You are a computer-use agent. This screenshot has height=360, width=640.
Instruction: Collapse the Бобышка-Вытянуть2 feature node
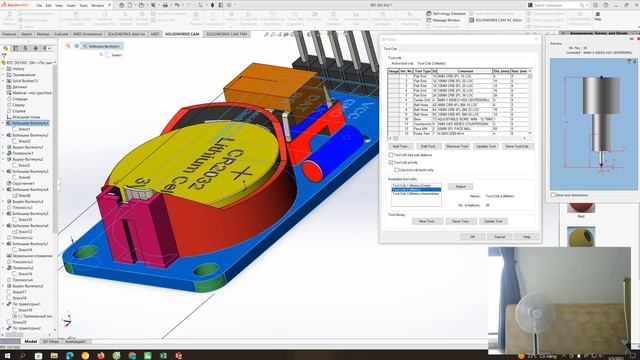tap(3, 135)
